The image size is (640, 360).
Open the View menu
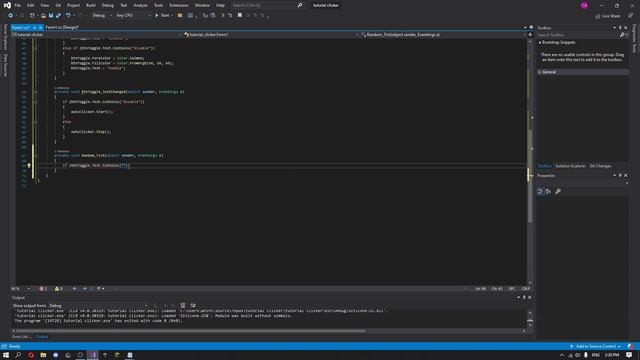tap(44, 5)
